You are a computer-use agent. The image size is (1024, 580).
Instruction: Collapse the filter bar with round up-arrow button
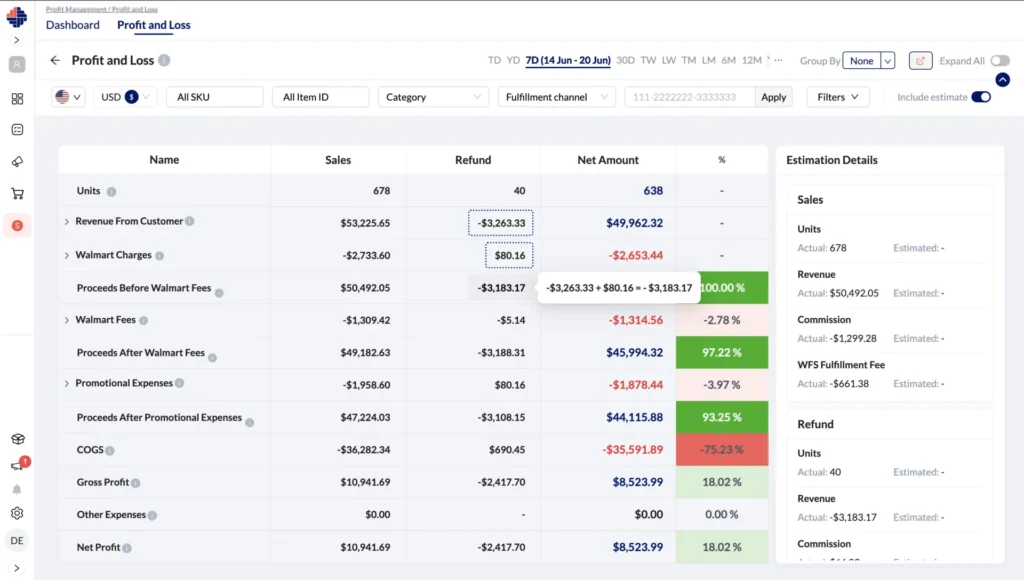(1002, 80)
